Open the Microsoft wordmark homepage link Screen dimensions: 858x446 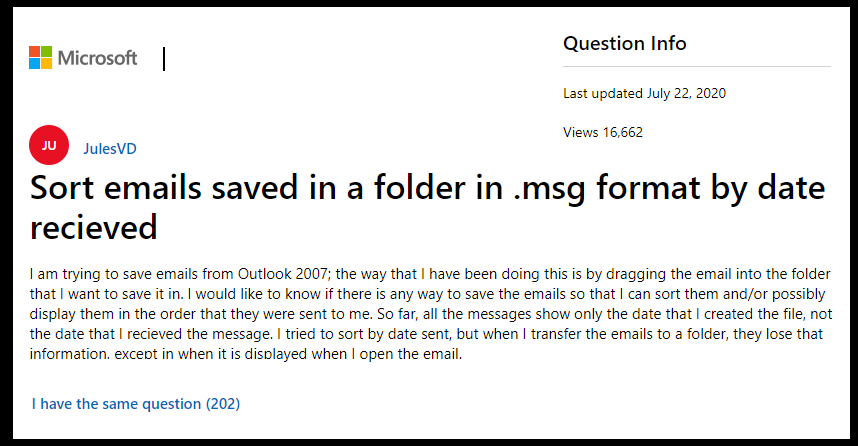pos(97,58)
